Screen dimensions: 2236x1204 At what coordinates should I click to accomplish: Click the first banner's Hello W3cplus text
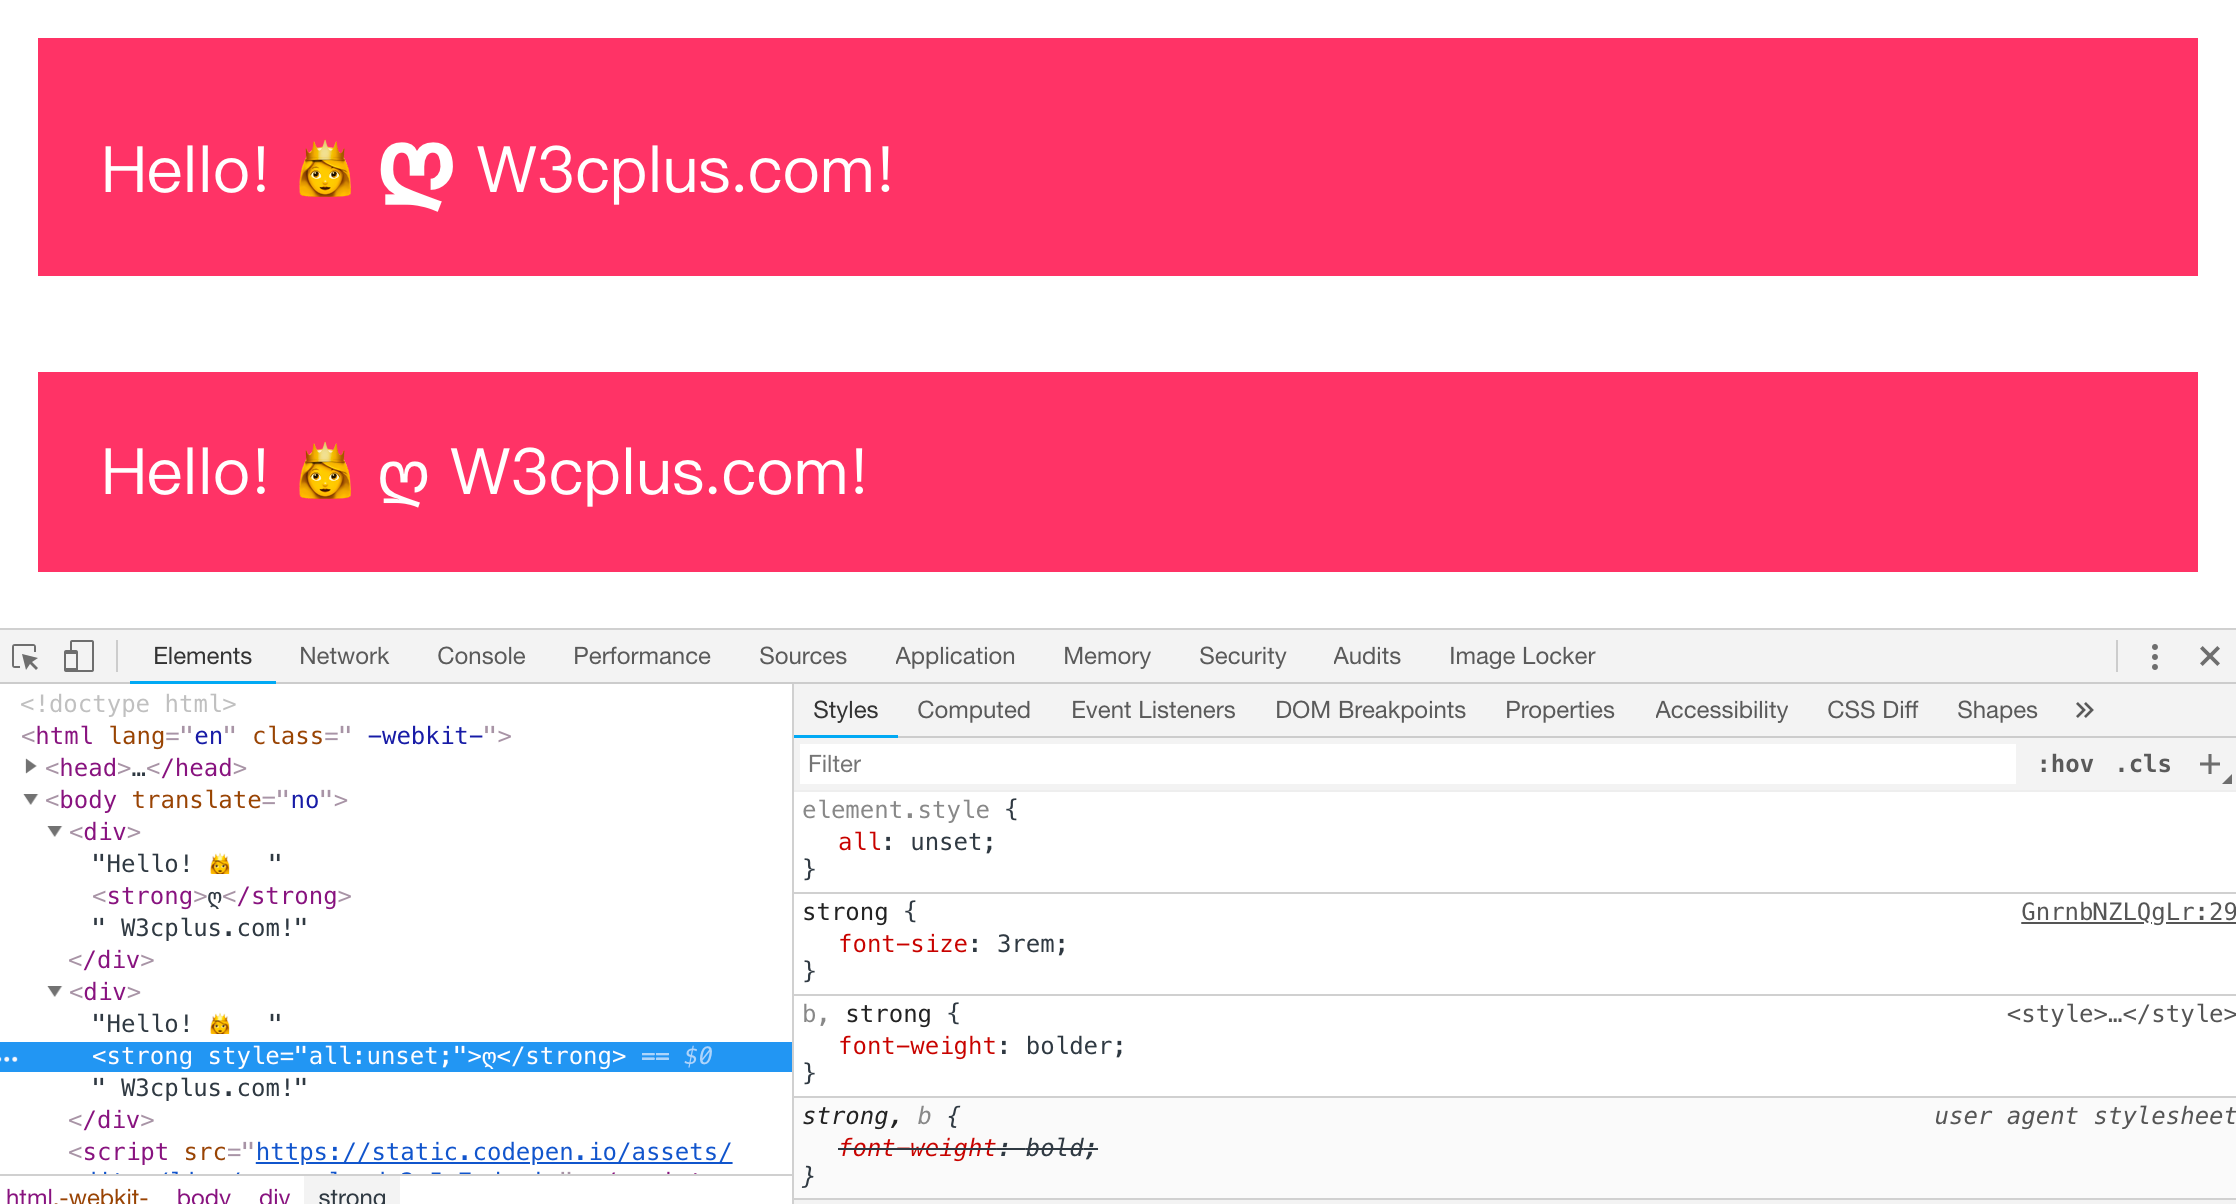pos(497,171)
